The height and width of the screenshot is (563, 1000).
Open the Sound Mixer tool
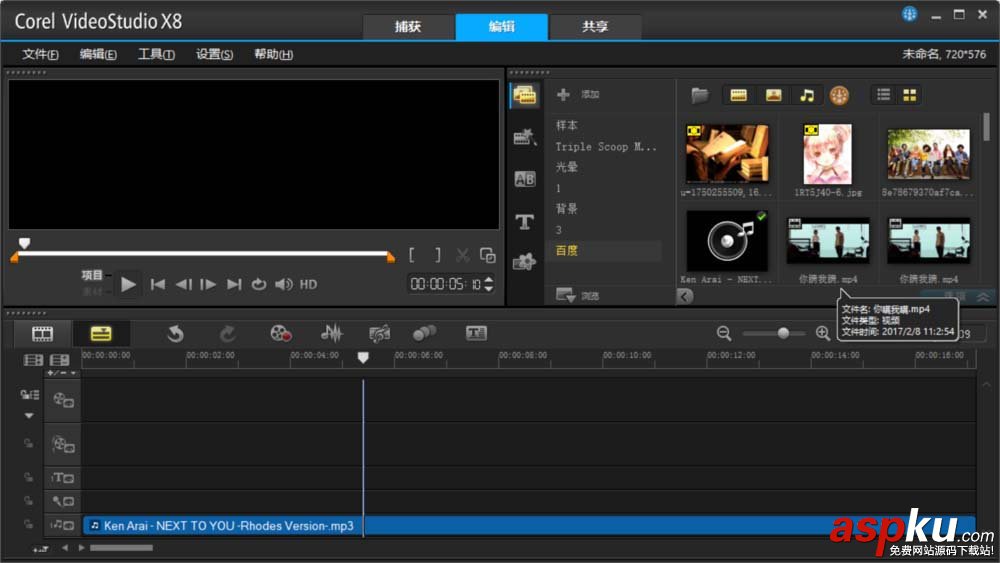(331, 334)
